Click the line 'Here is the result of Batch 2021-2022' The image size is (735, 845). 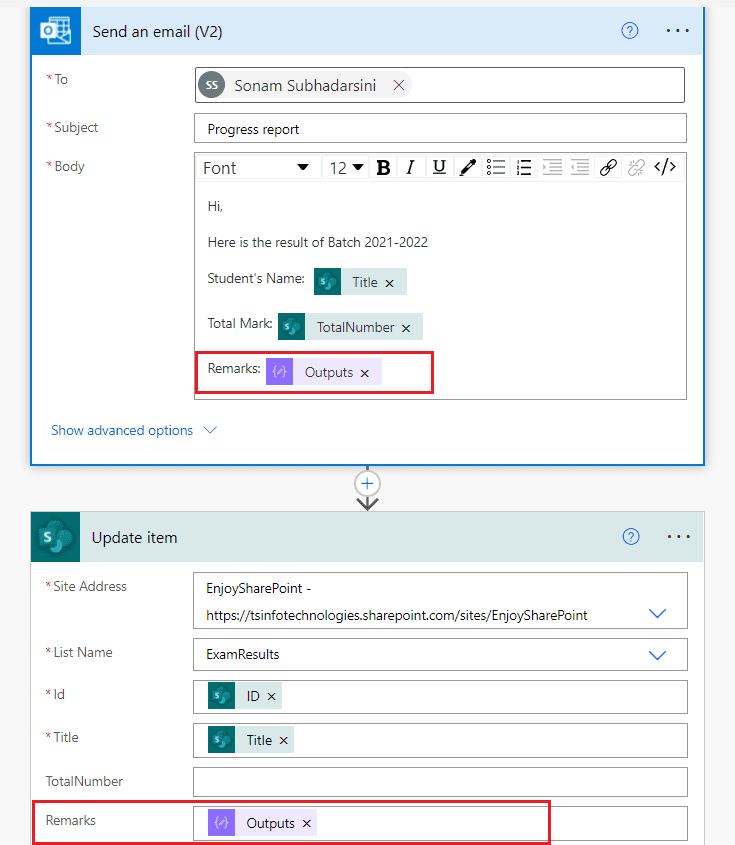pyautogui.click(x=317, y=243)
